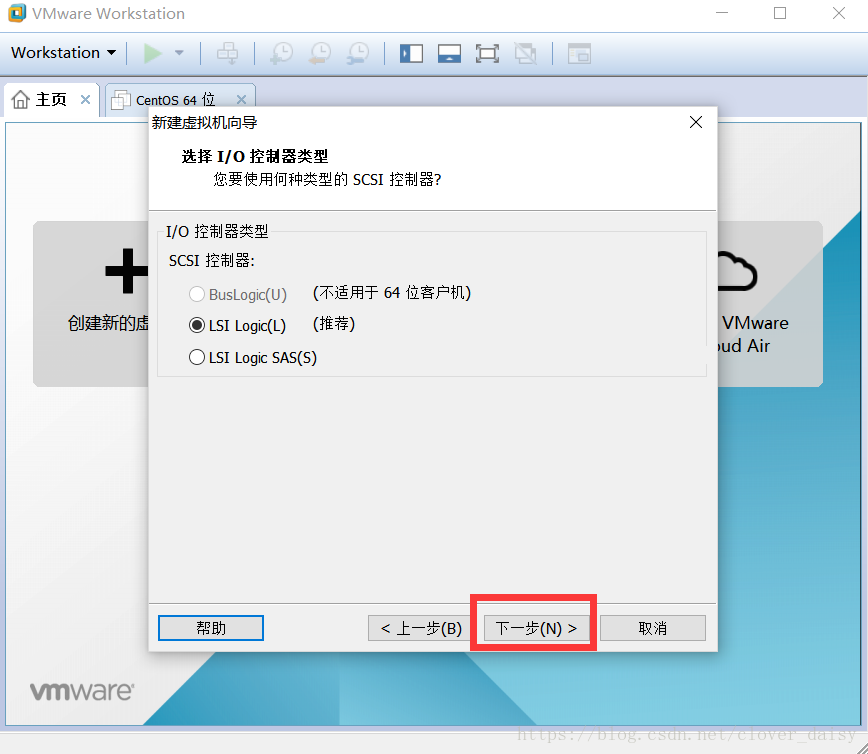
Task: Click the 取消 cancel button
Action: [x=653, y=628]
